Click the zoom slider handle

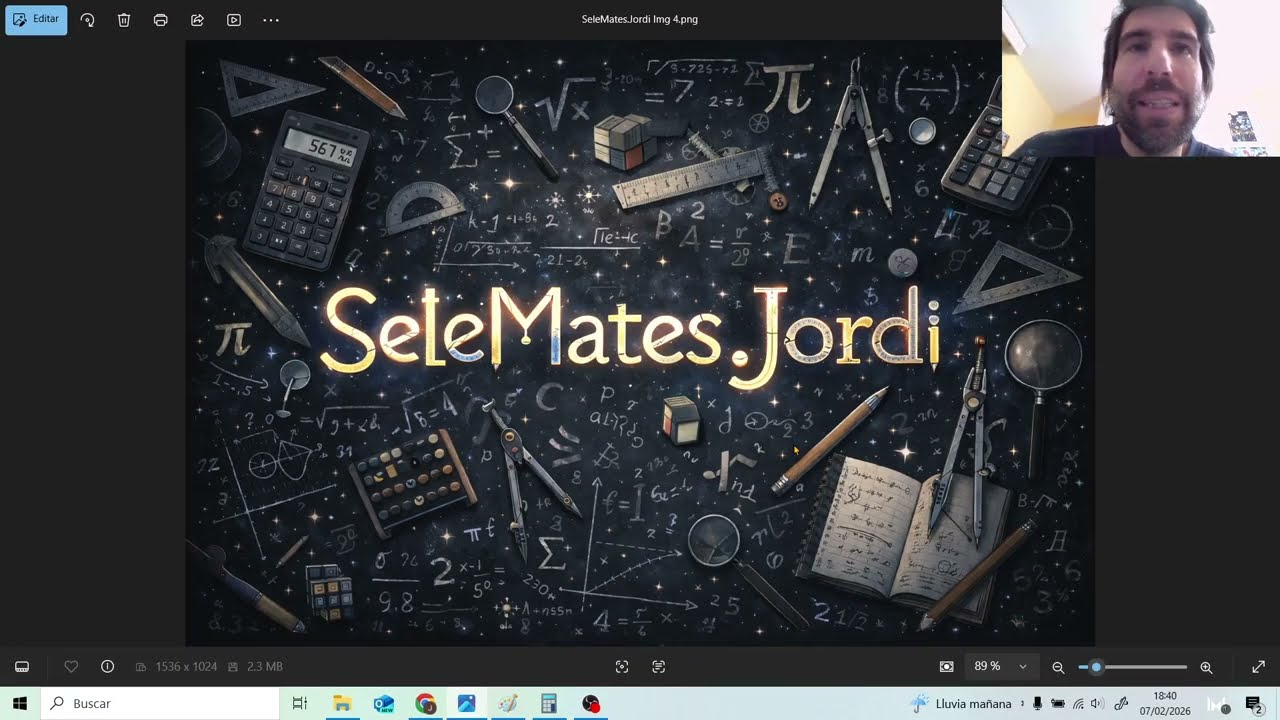pyautogui.click(x=1096, y=667)
